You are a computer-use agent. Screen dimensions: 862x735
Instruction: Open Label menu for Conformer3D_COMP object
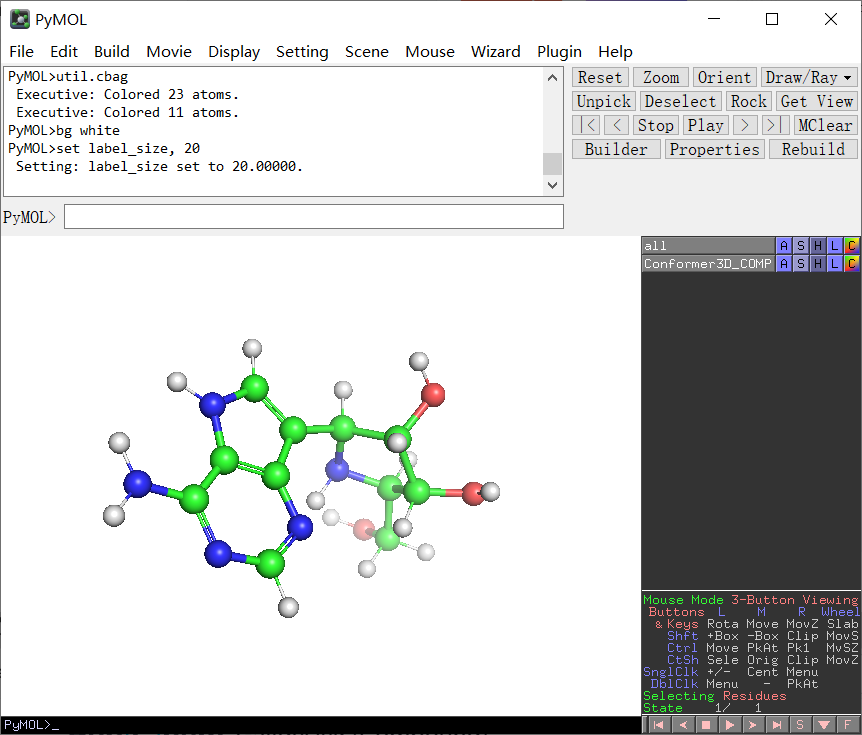coord(835,264)
